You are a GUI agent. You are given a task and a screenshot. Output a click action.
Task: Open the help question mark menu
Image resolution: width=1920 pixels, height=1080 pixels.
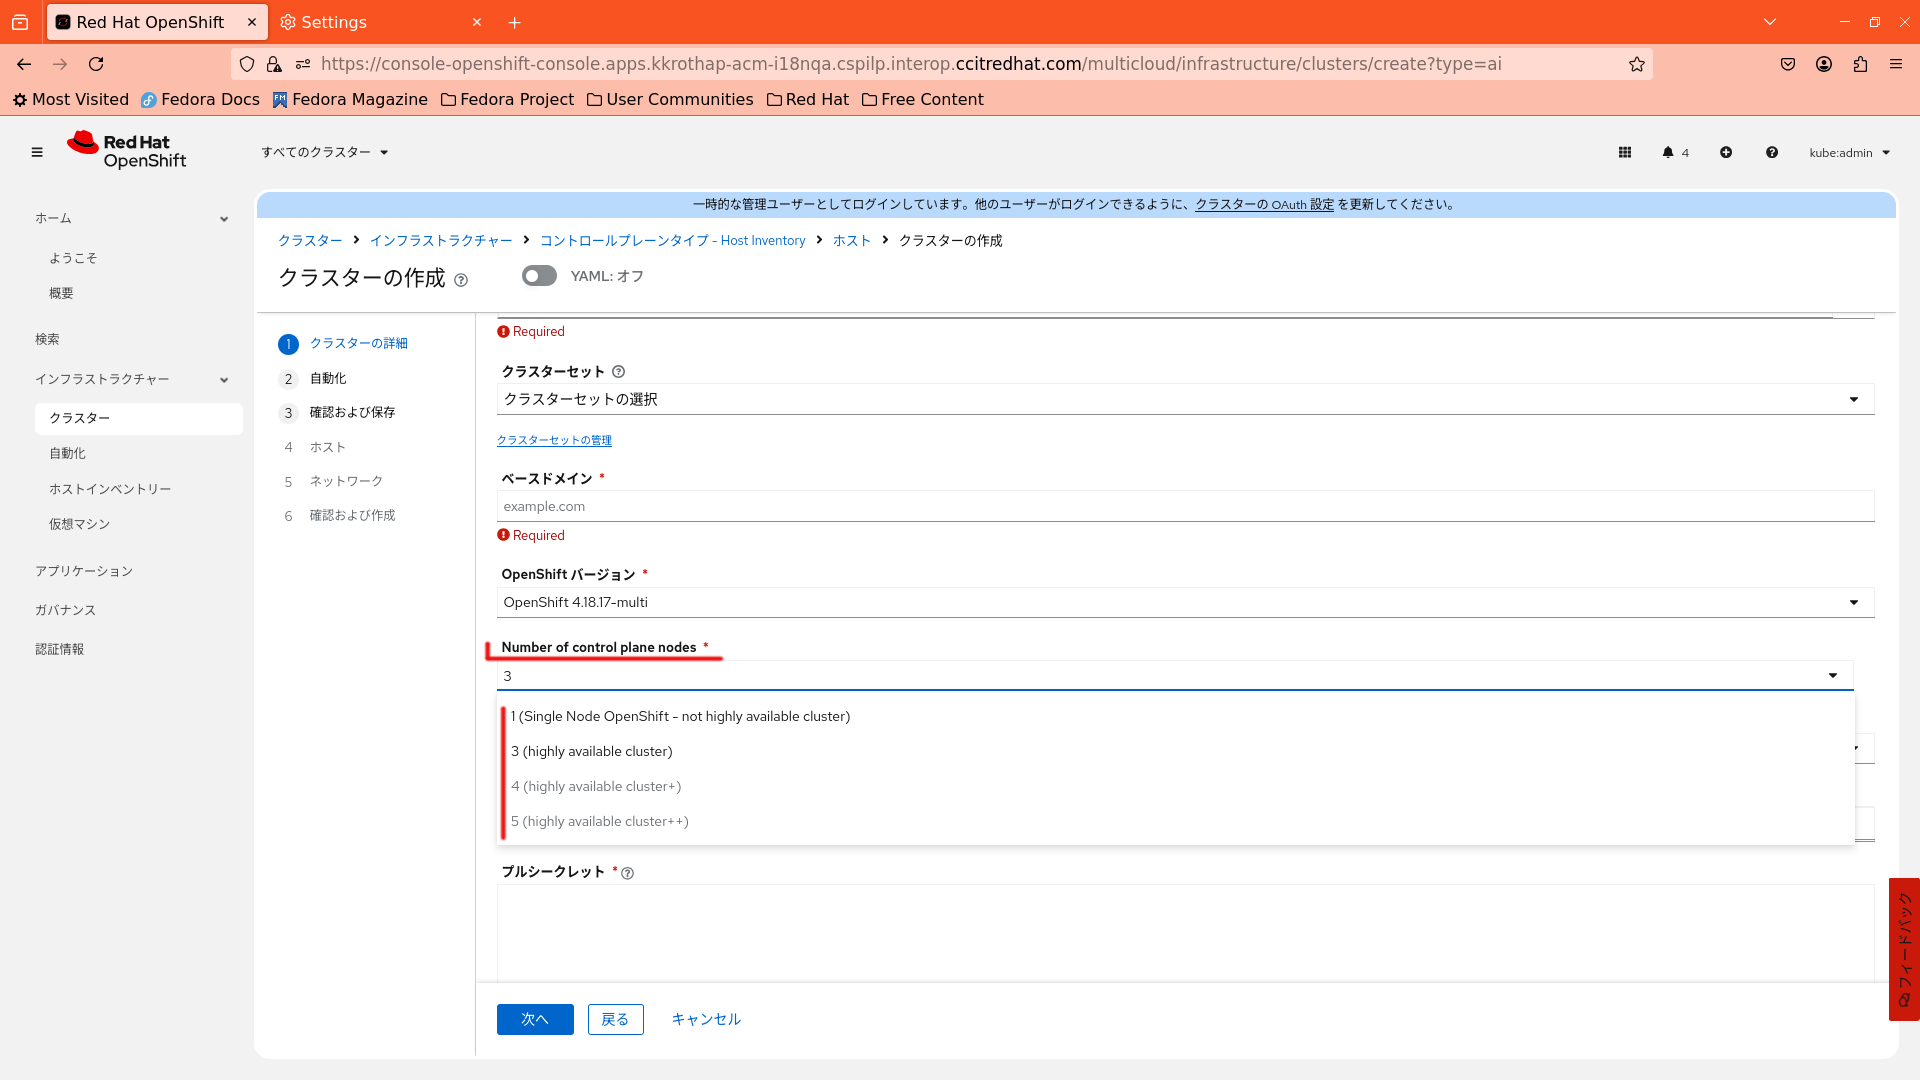coord(1772,152)
